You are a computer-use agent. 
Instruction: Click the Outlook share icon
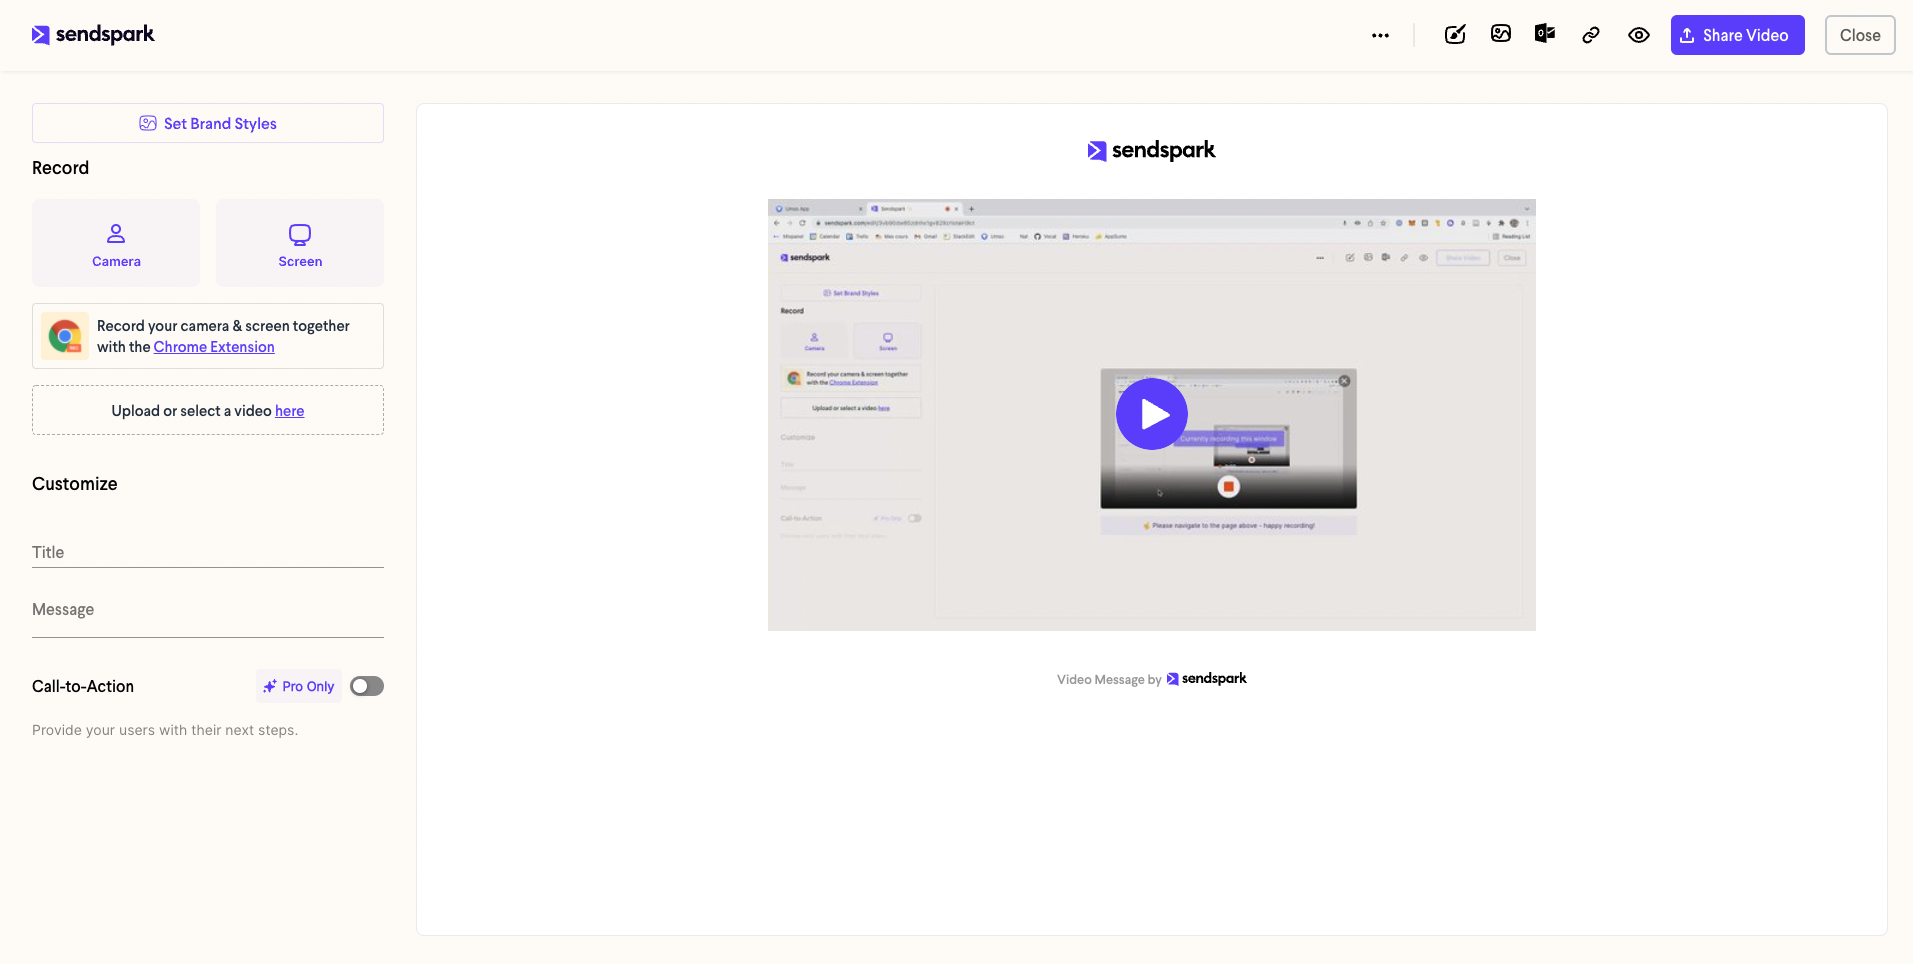(1545, 34)
